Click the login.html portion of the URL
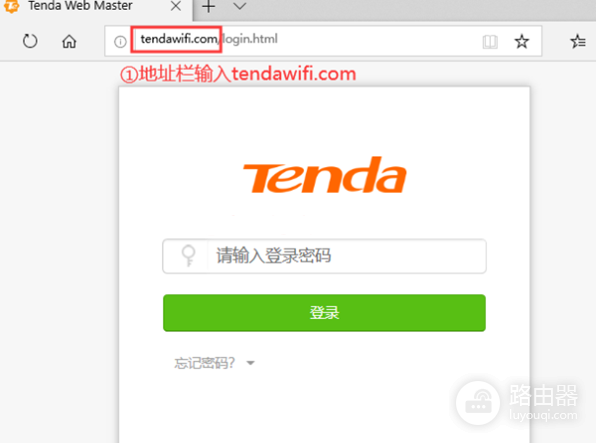 [x=250, y=39]
